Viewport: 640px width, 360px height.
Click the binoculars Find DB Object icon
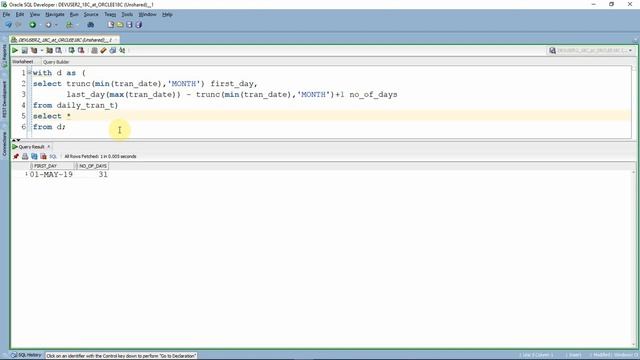[x=91, y=25]
